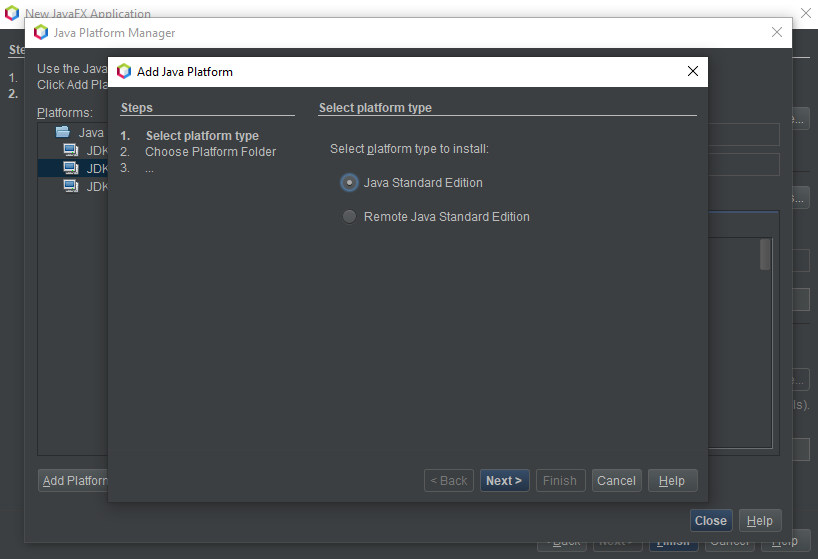Click 'Choose Platform Folder' step text
Image resolution: width=818 pixels, height=559 pixels.
pyautogui.click(x=210, y=152)
